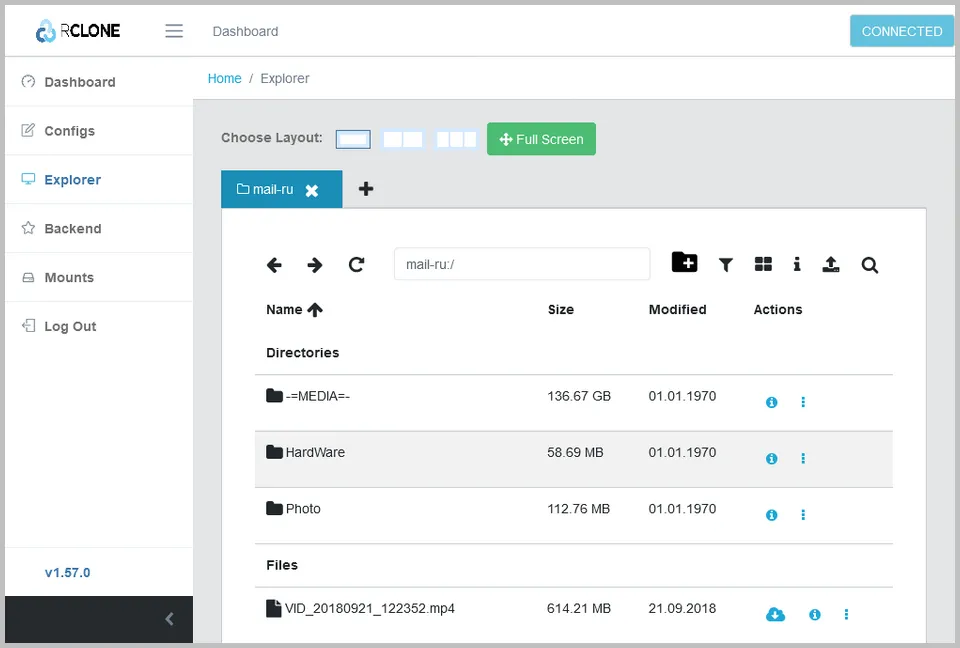Follow the Home breadcrumb link
960x648 pixels.
[x=224, y=78]
